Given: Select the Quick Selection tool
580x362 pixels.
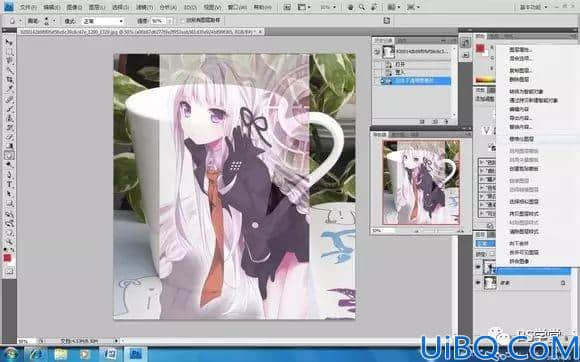Looking at the screenshot, I should (9, 70).
